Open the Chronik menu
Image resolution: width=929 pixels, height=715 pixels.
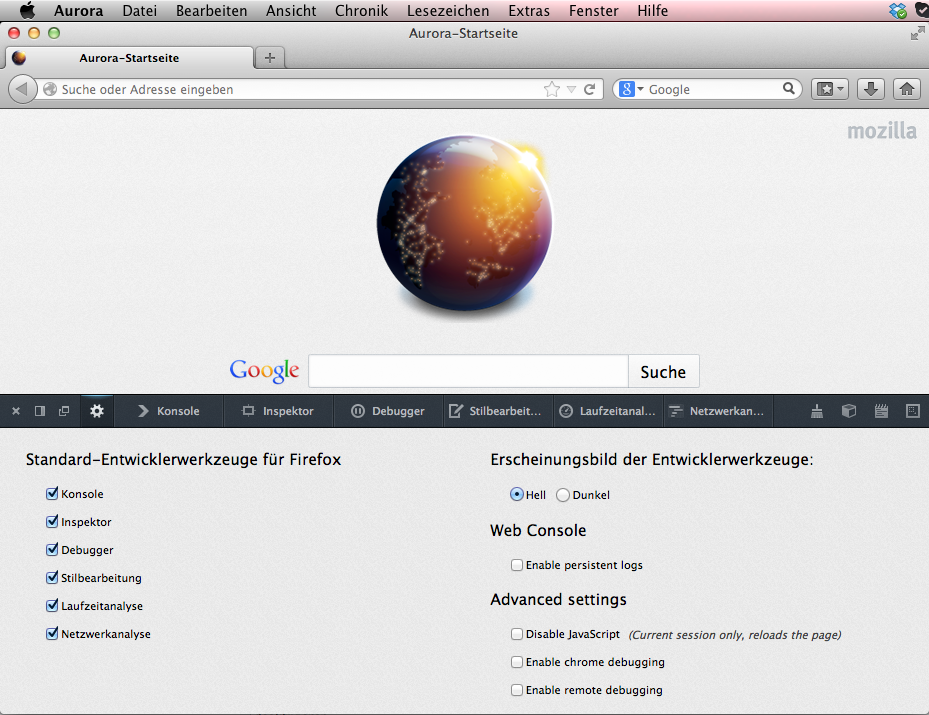tap(361, 11)
